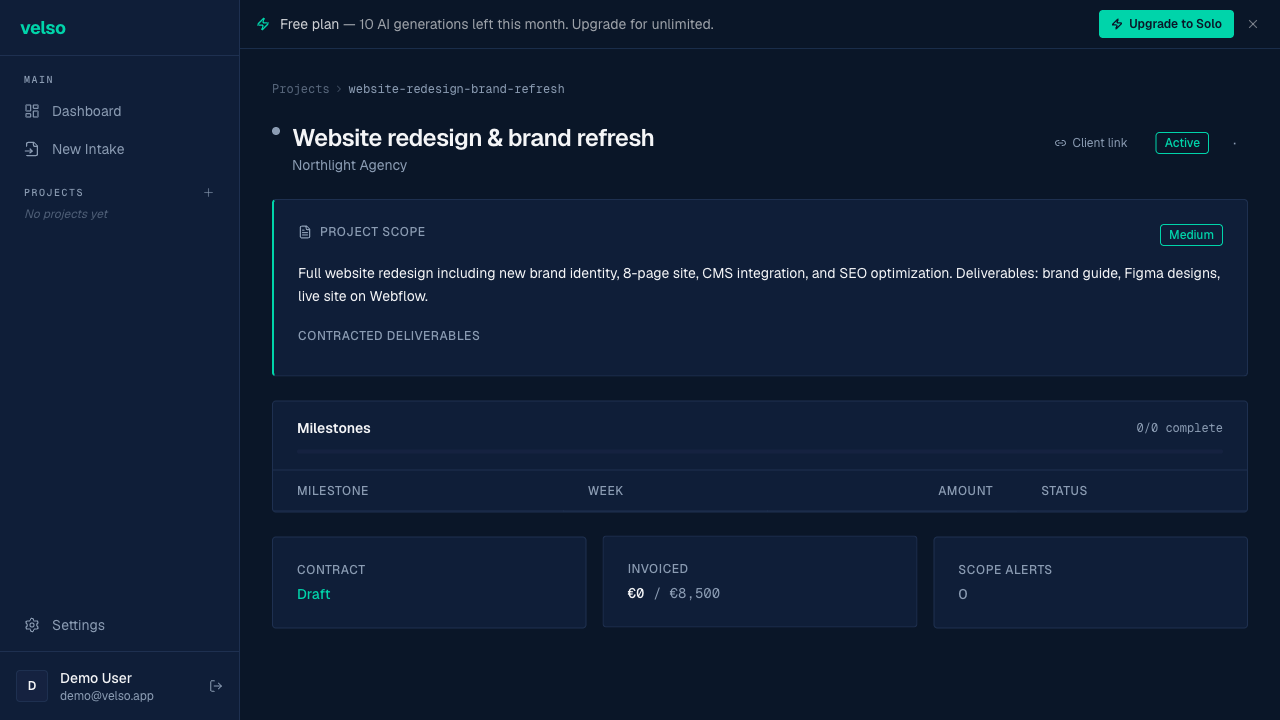The height and width of the screenshot is (720, 1280).
Task: Select New Intake from the sidebar
Action: point(88,148)
